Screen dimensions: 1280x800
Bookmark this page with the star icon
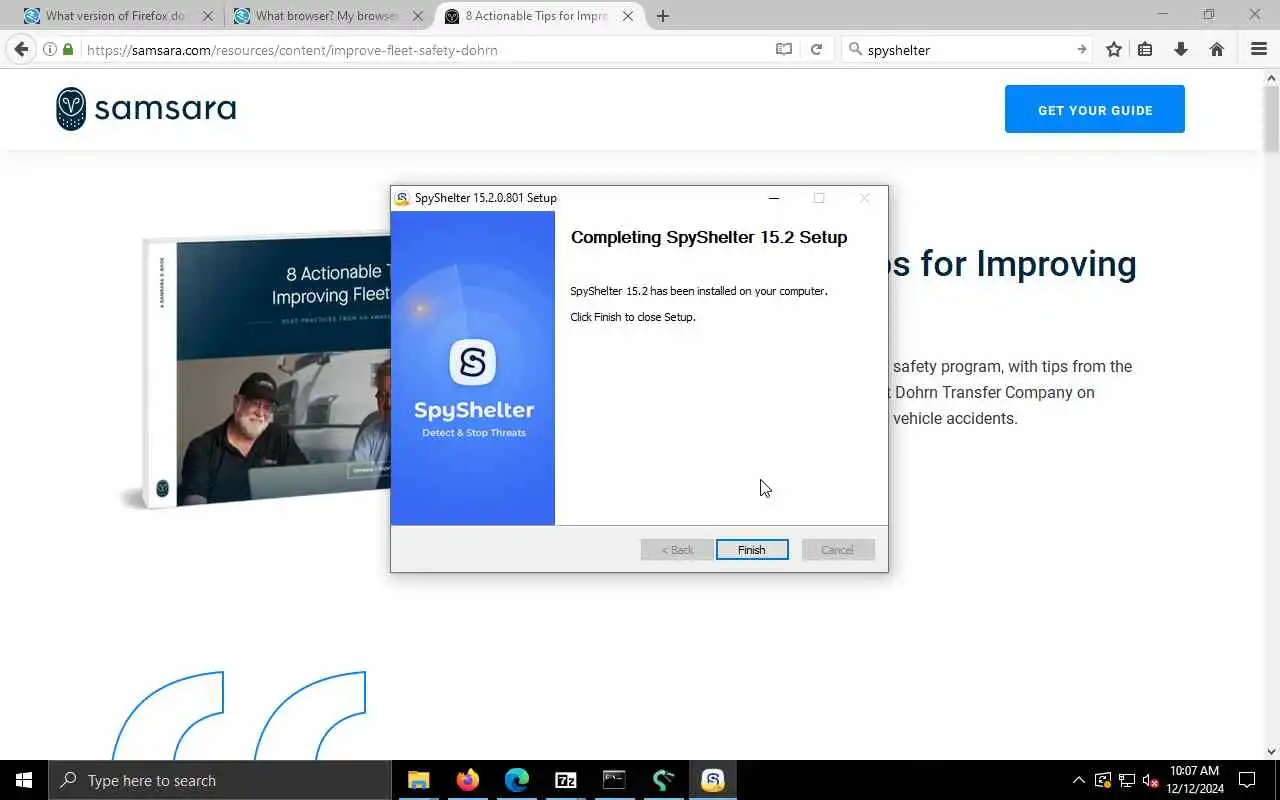[1113, 49]
